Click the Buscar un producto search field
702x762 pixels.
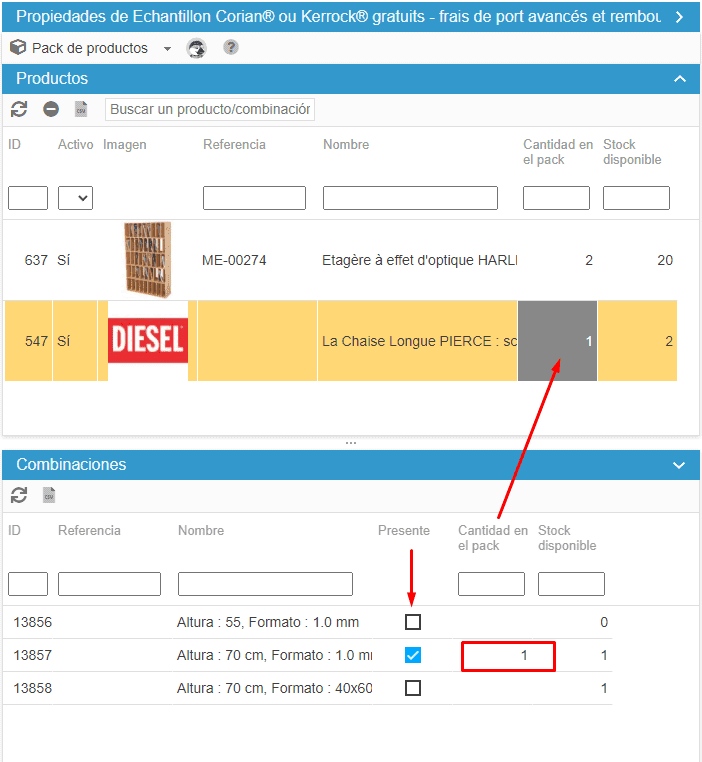pos(210,109)
